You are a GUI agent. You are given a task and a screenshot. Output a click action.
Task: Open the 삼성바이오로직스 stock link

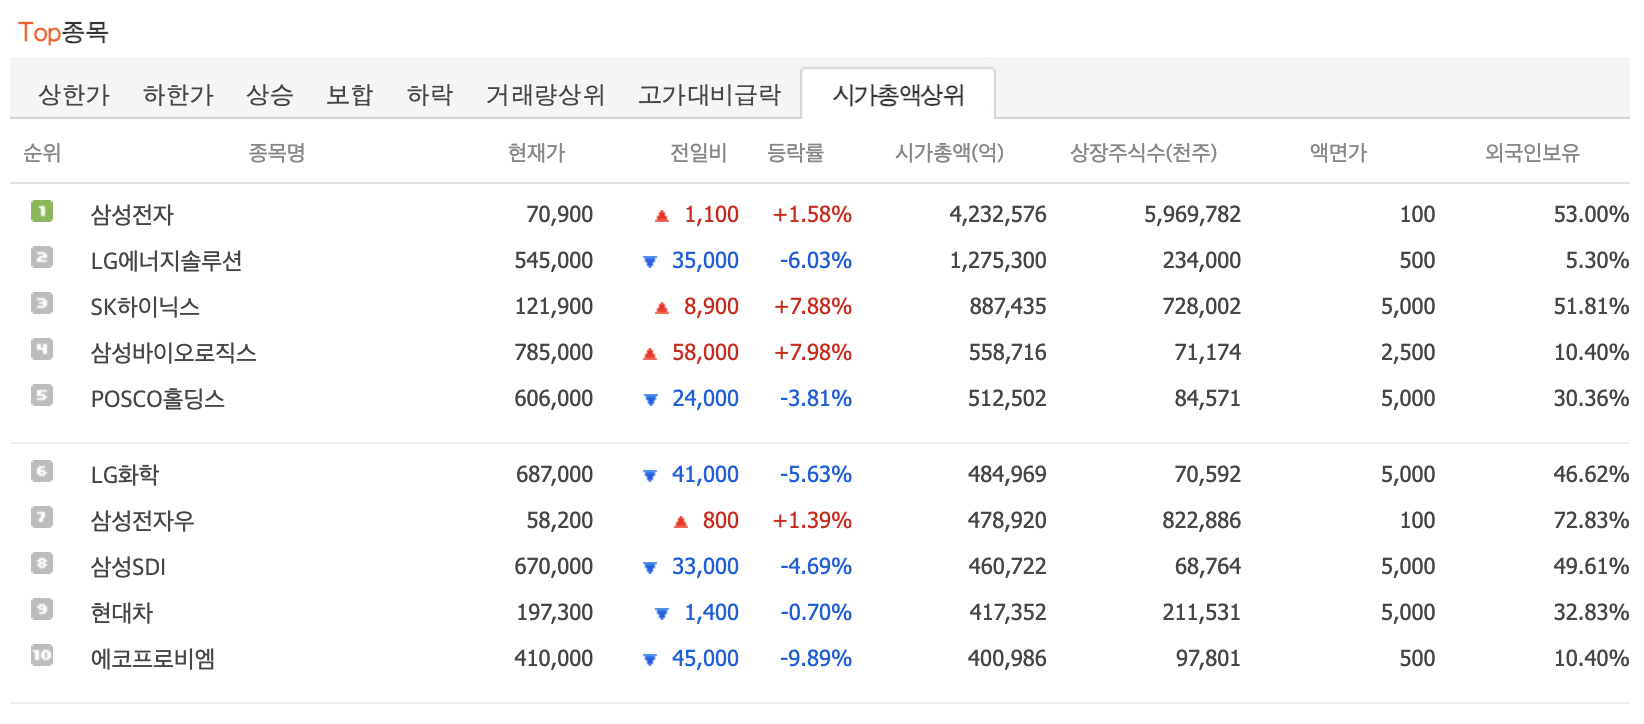(x=173, y=353)
